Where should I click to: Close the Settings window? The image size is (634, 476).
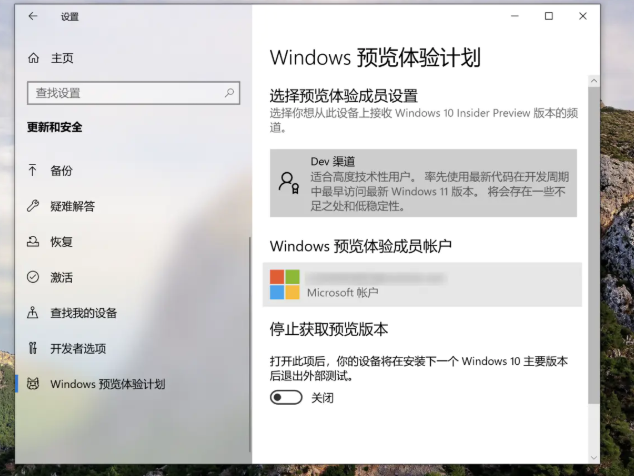coord(583,16)
